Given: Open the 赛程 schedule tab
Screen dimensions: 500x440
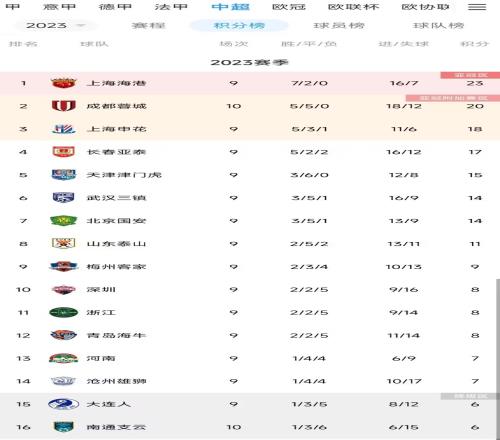Looking at the screenshot, I should pyautogui.click(x=148, y=25).
